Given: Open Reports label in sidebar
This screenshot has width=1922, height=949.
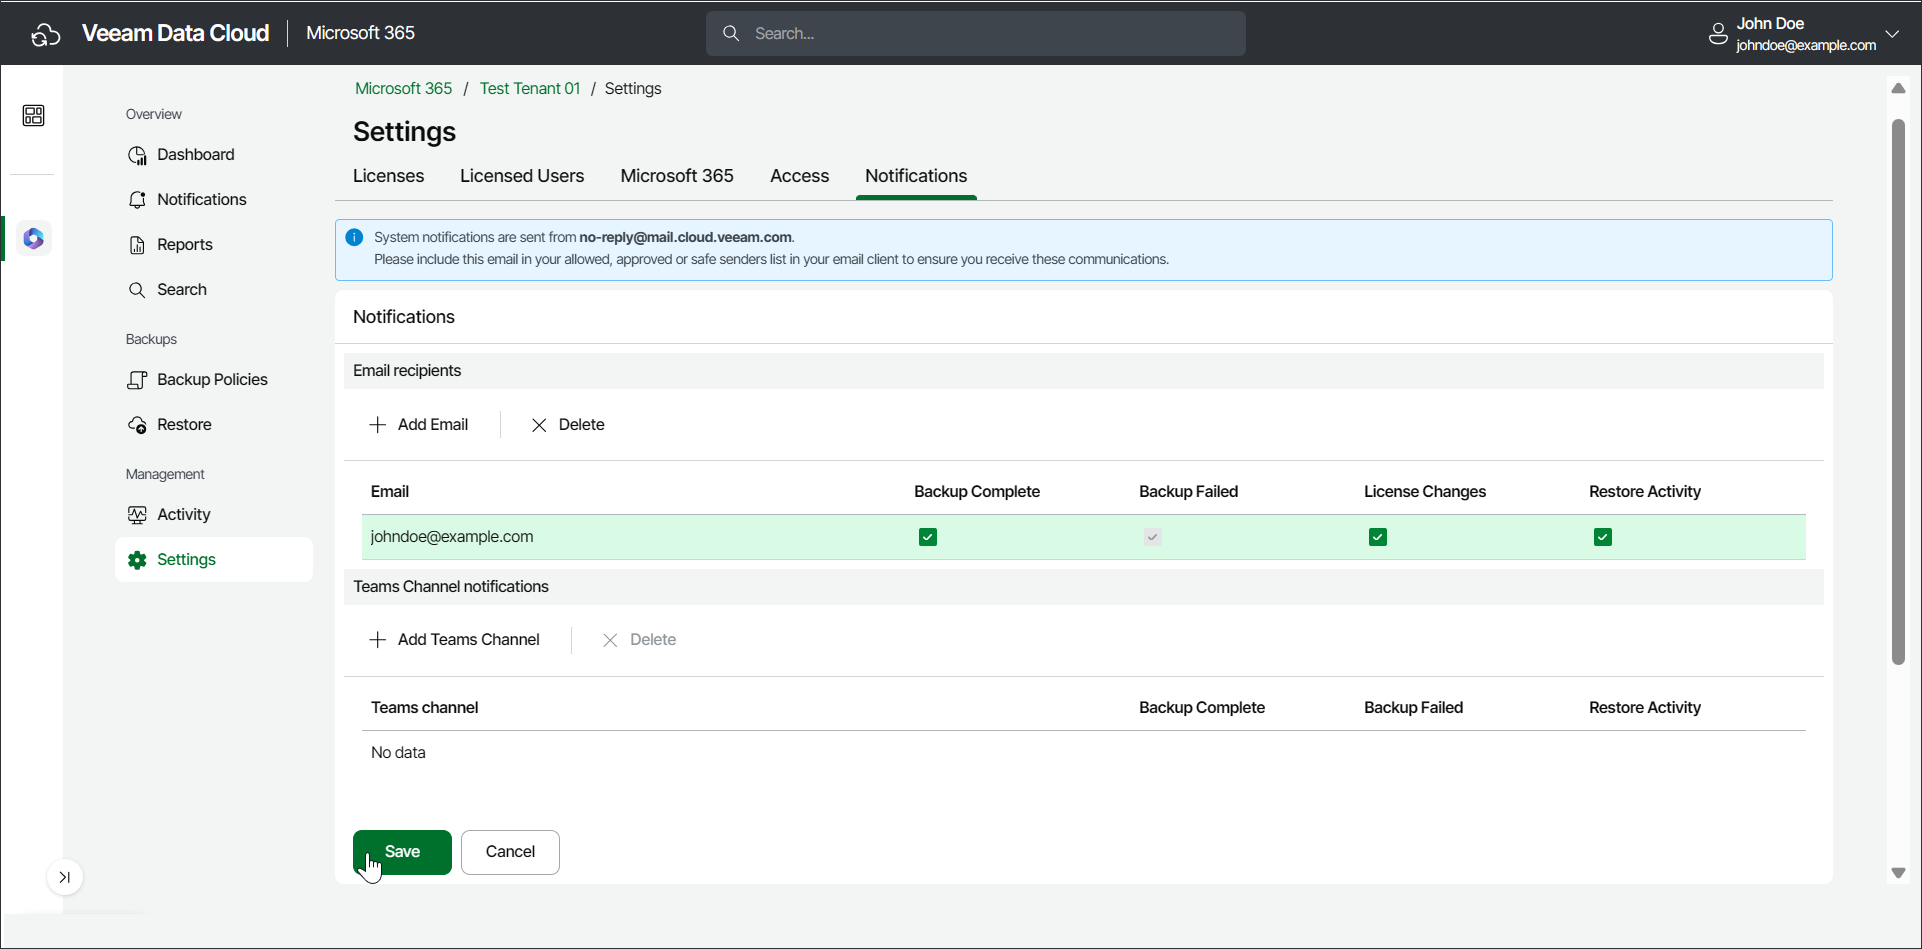Looking at the screenshot, I should click(185, 245).
